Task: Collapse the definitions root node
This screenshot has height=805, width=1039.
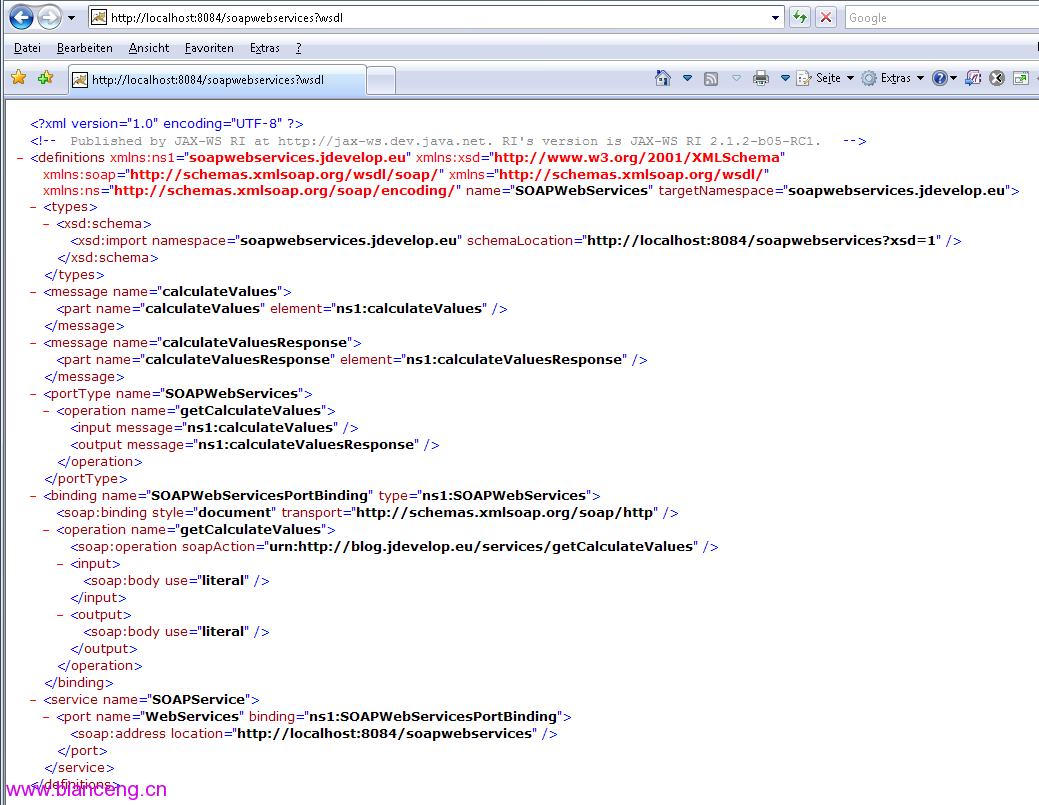Action: click(x=20, y=158)
